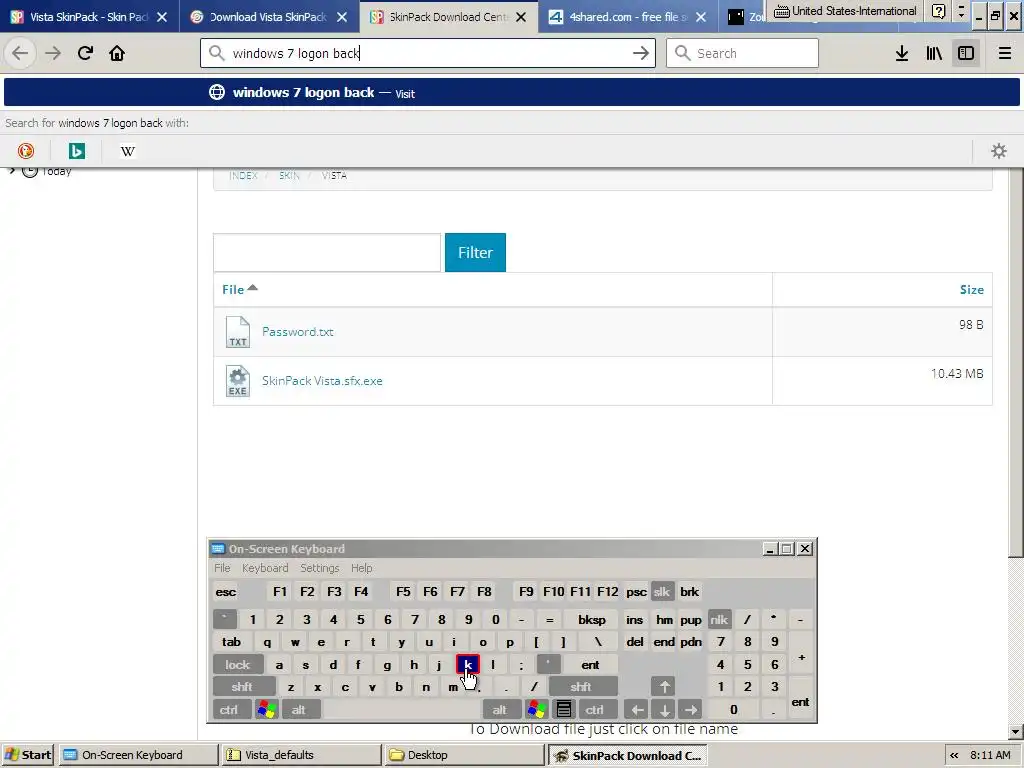Open the language bar help icon

(x=938, y=11)
